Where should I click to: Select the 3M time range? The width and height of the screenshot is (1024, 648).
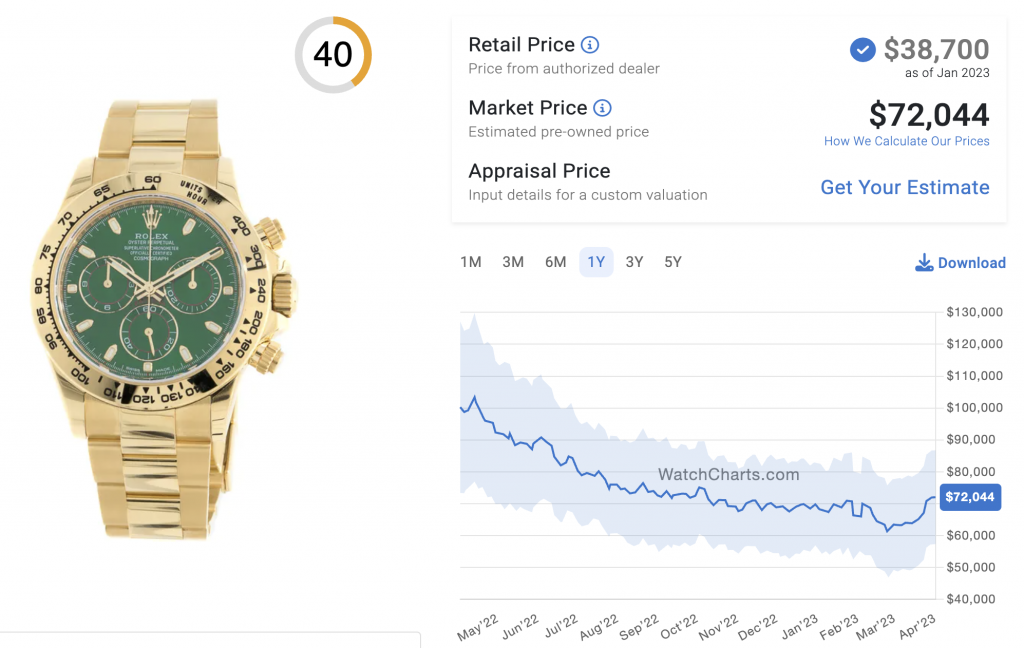click(513, 261)
